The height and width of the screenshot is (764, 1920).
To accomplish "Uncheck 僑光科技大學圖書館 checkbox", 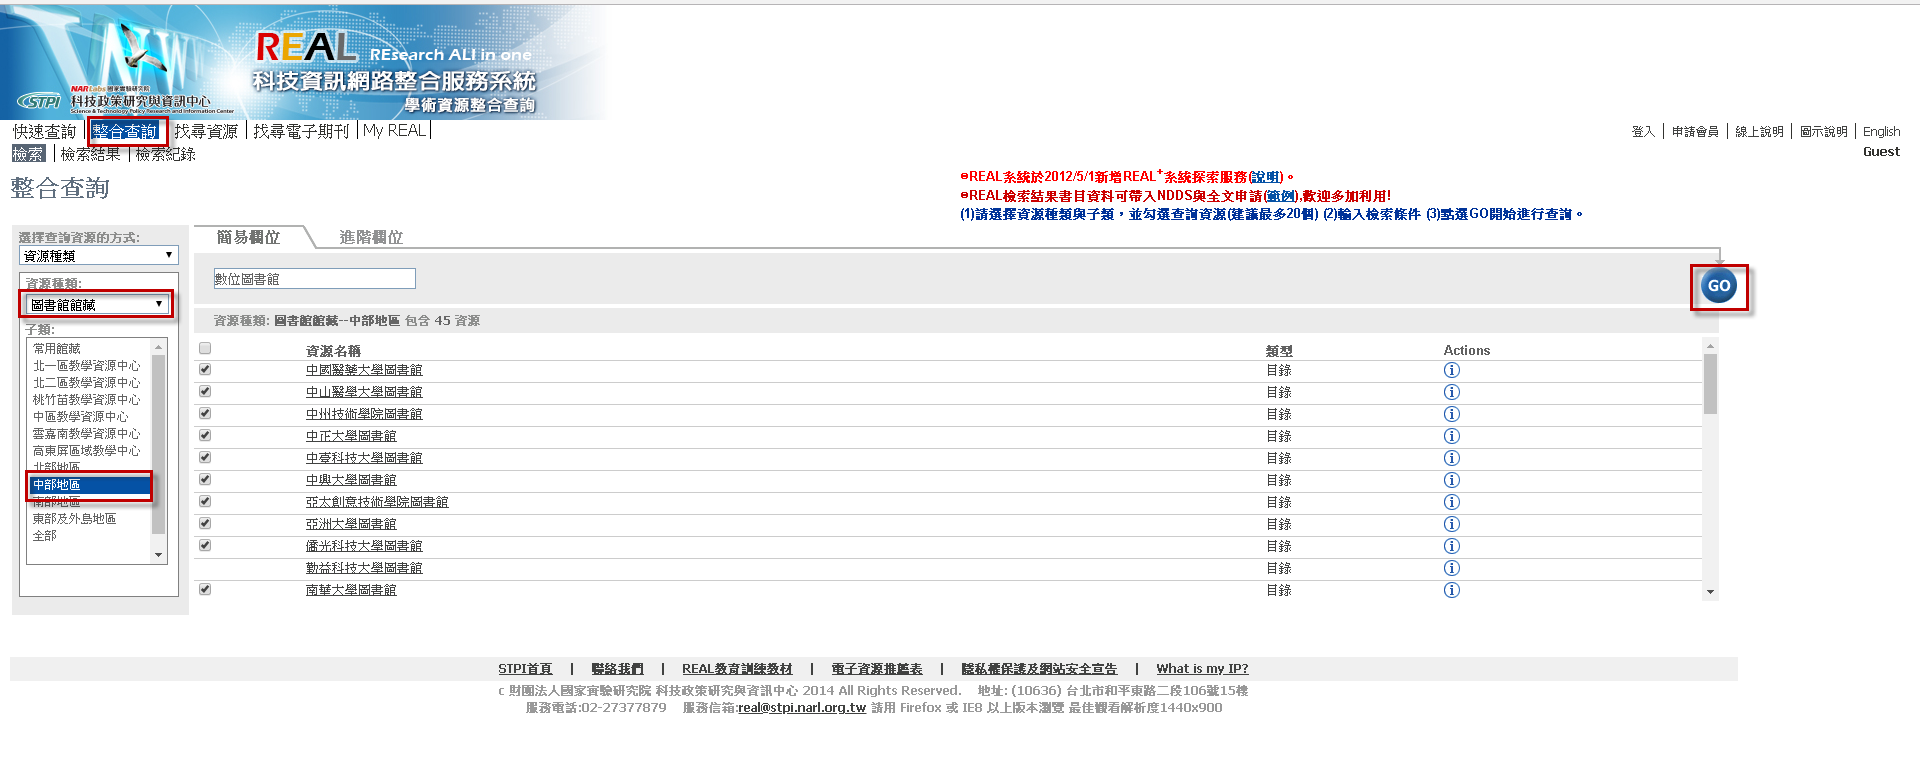I will [205, 545].
